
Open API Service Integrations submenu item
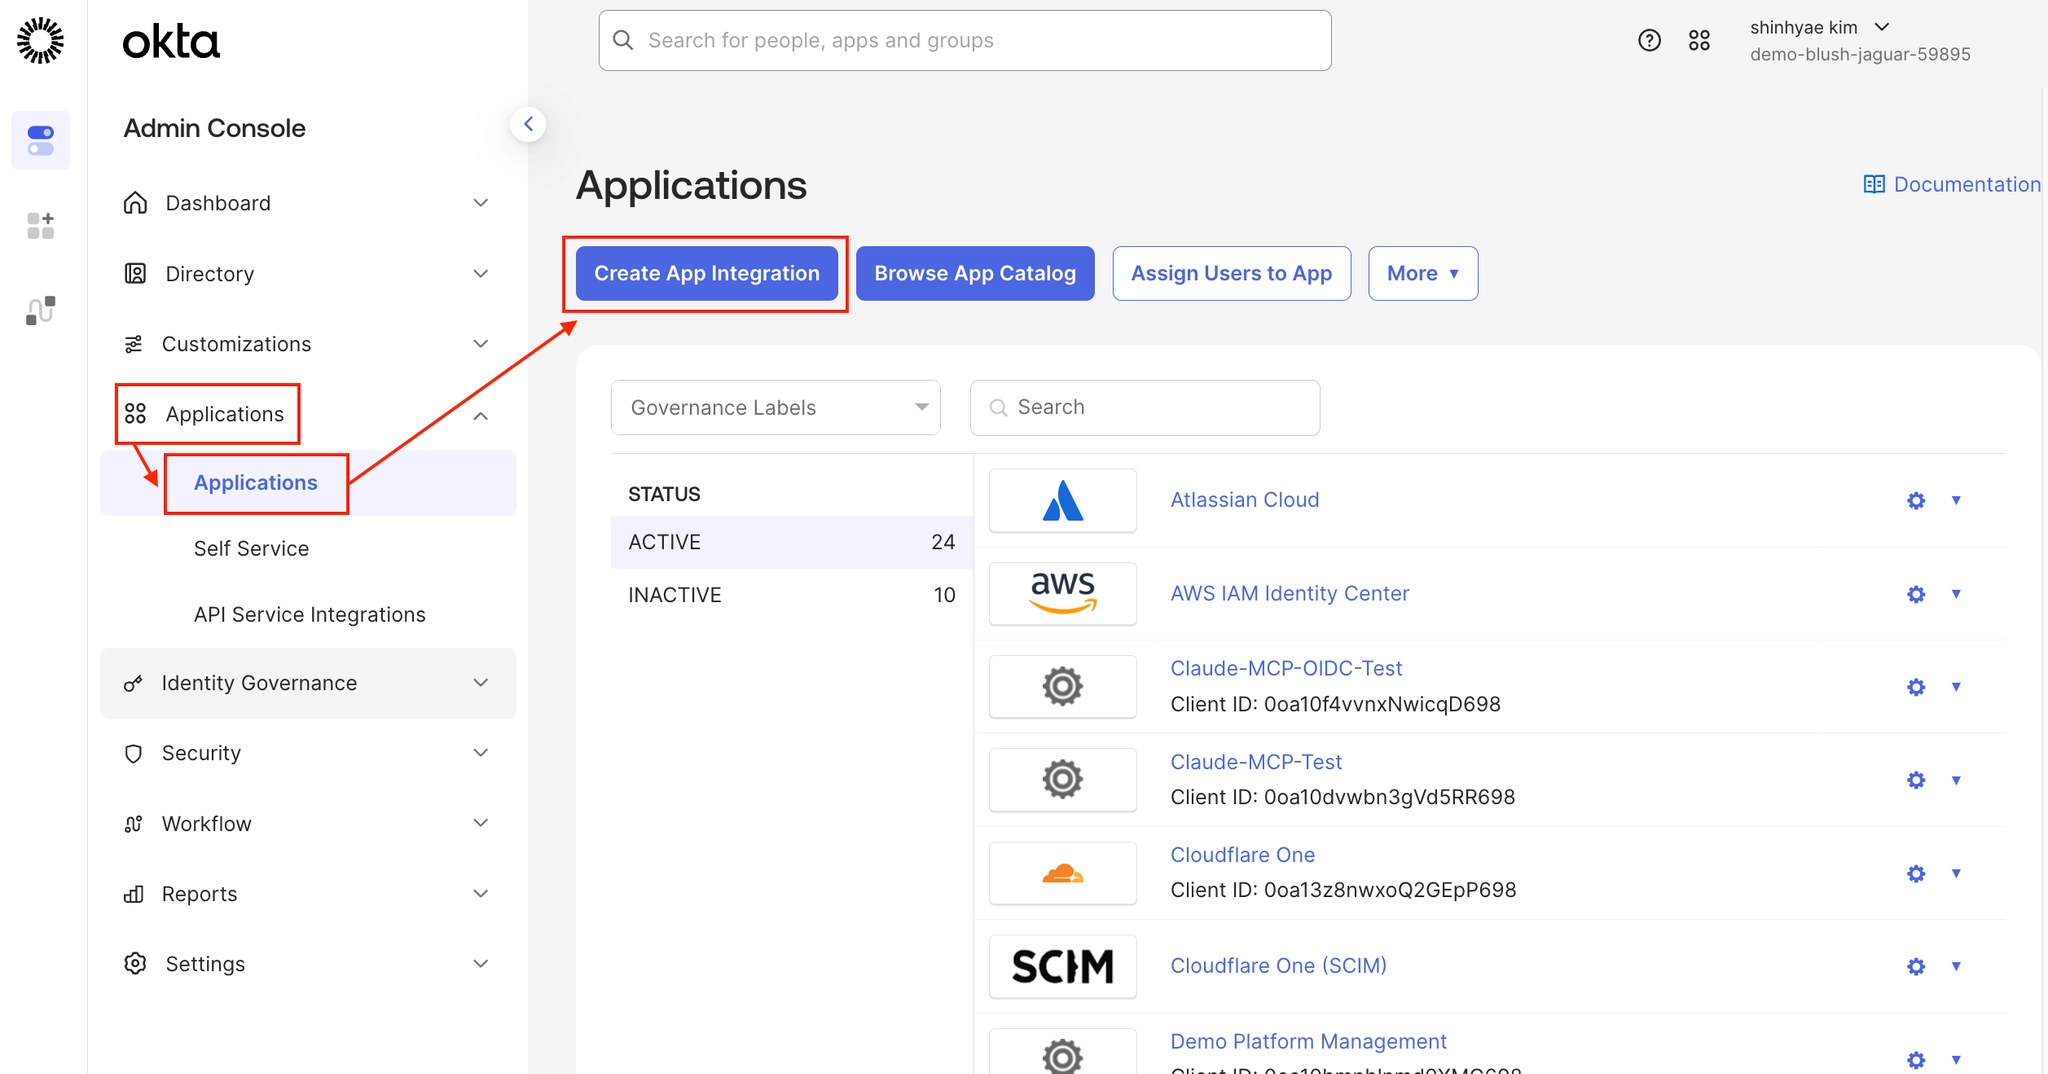(x=310, y=614)
